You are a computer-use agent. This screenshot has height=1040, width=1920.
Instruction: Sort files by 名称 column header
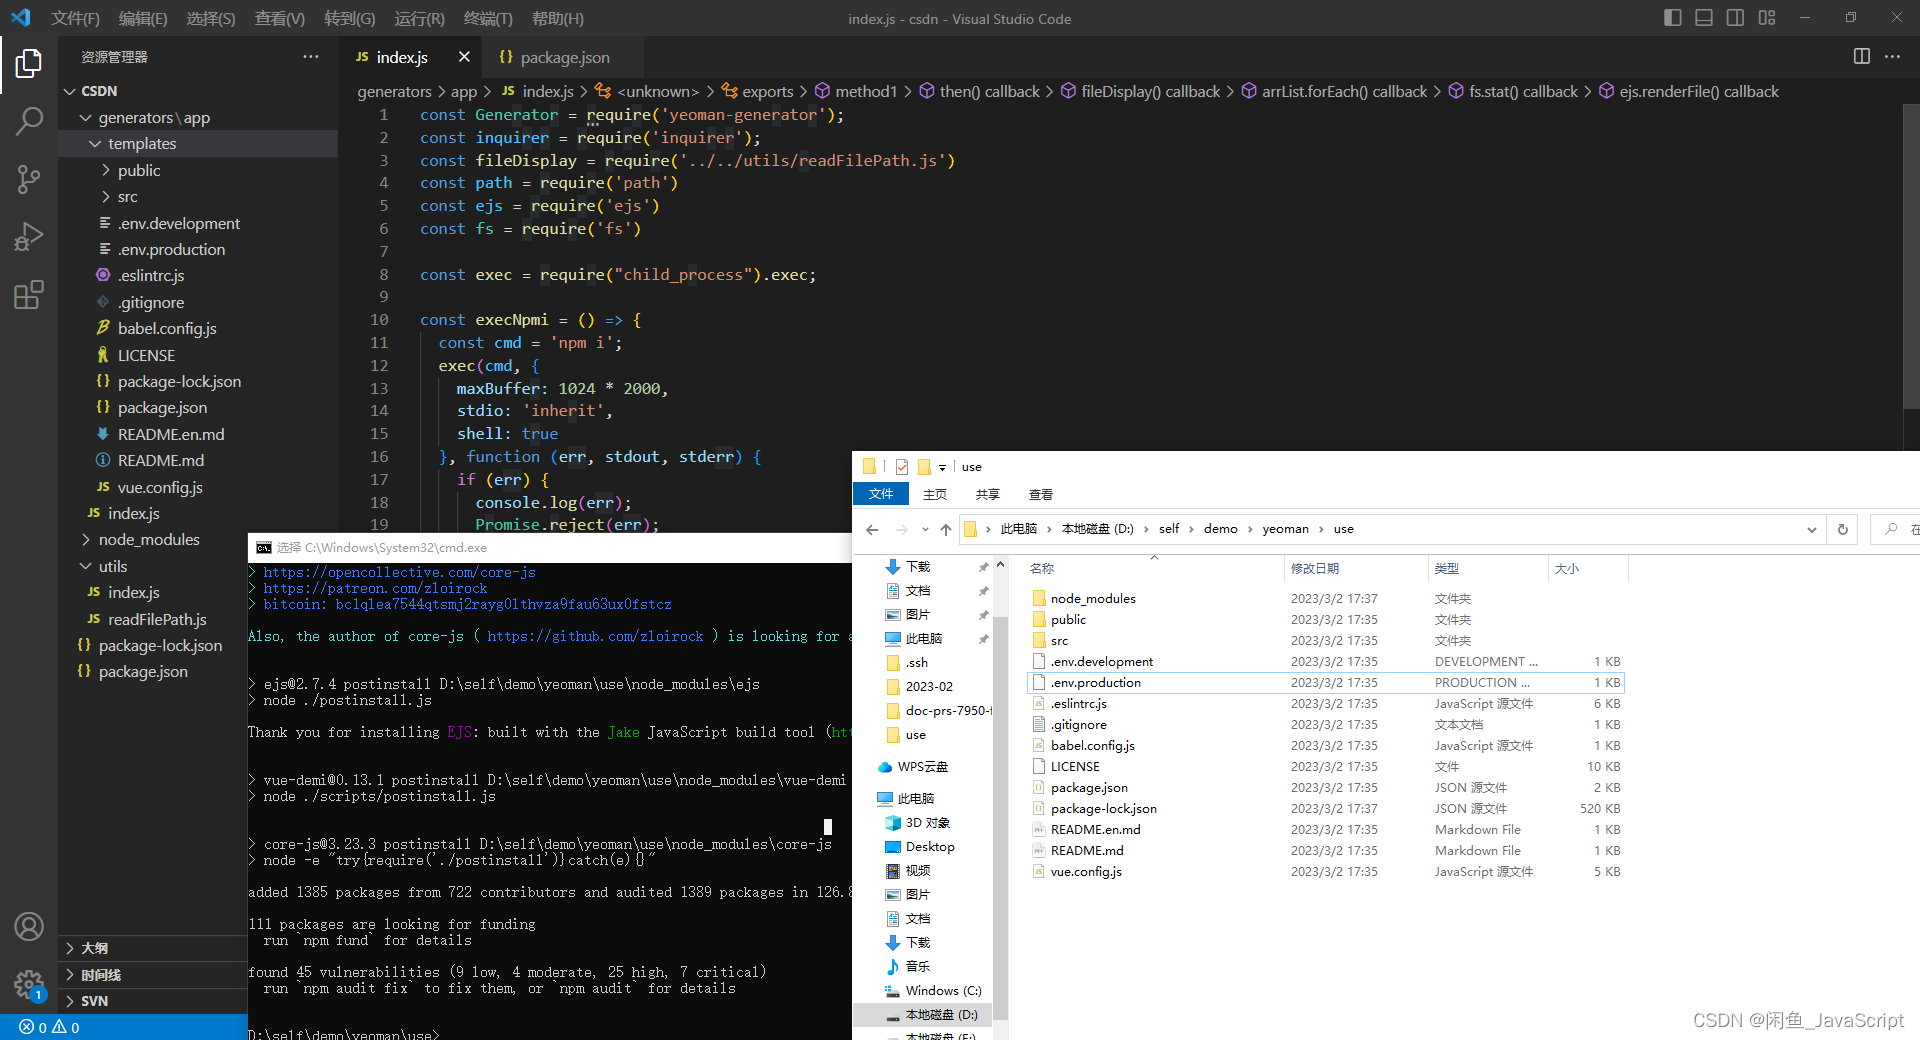[x=1152, y=568]
